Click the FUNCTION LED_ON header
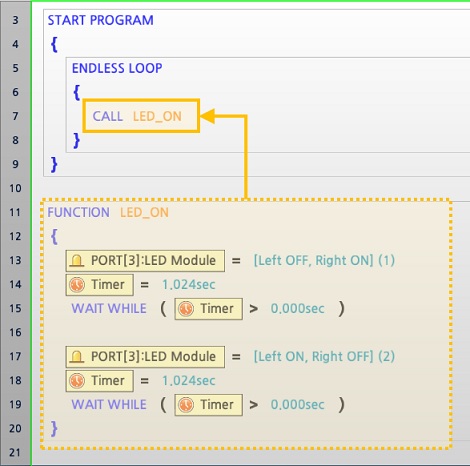Screen dimensions: 470x466 pos(108,212)
